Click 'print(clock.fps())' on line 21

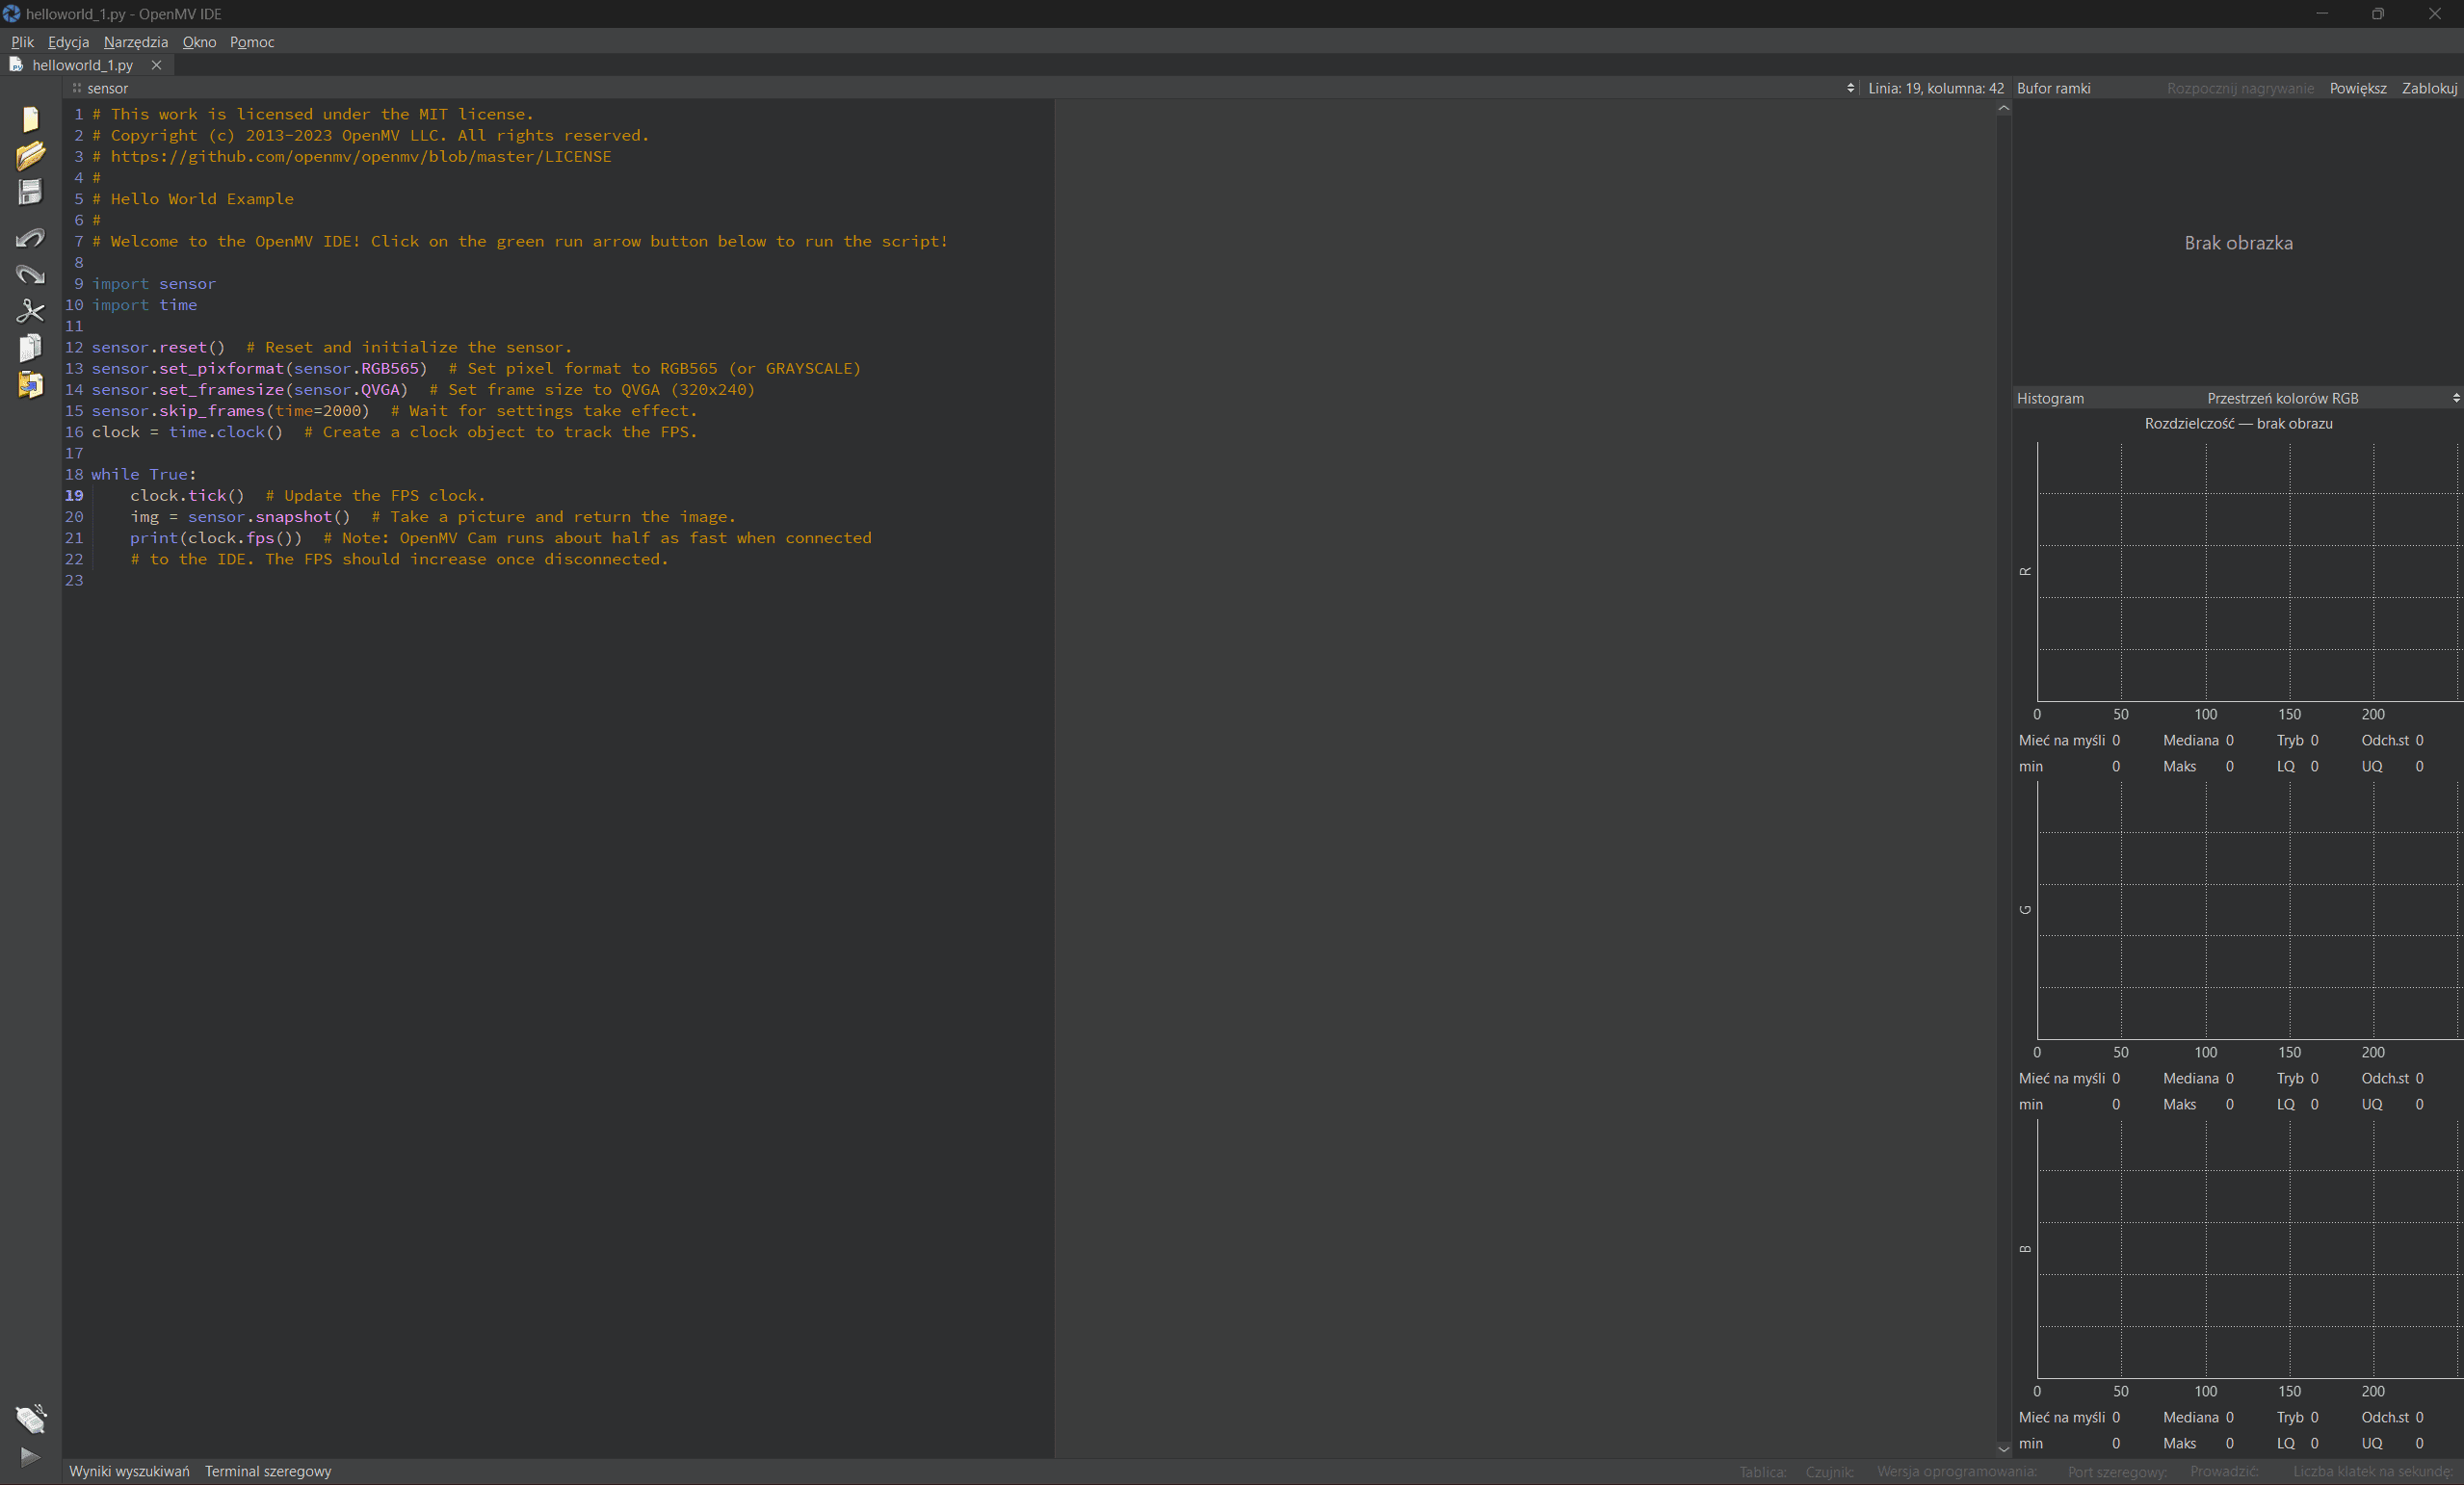216,538
